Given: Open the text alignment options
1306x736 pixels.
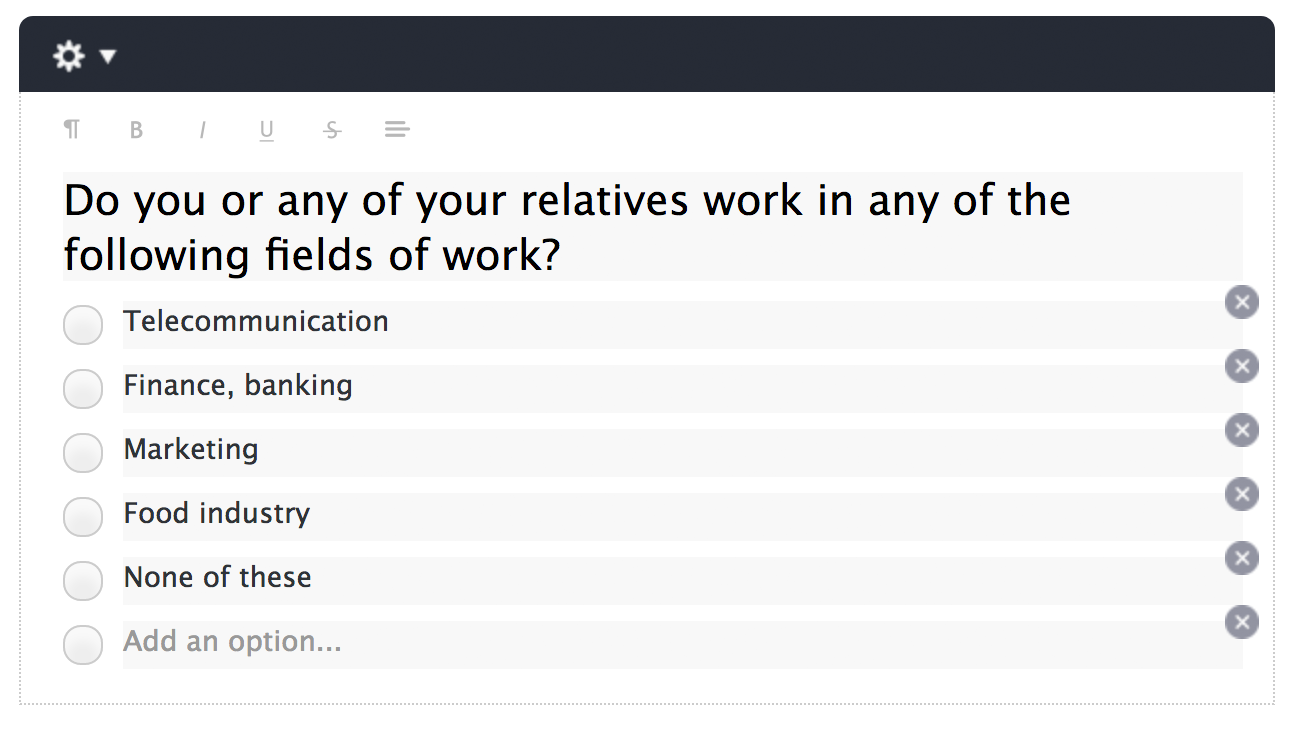Looking at the screenshot, I should (x=397, y=129).
